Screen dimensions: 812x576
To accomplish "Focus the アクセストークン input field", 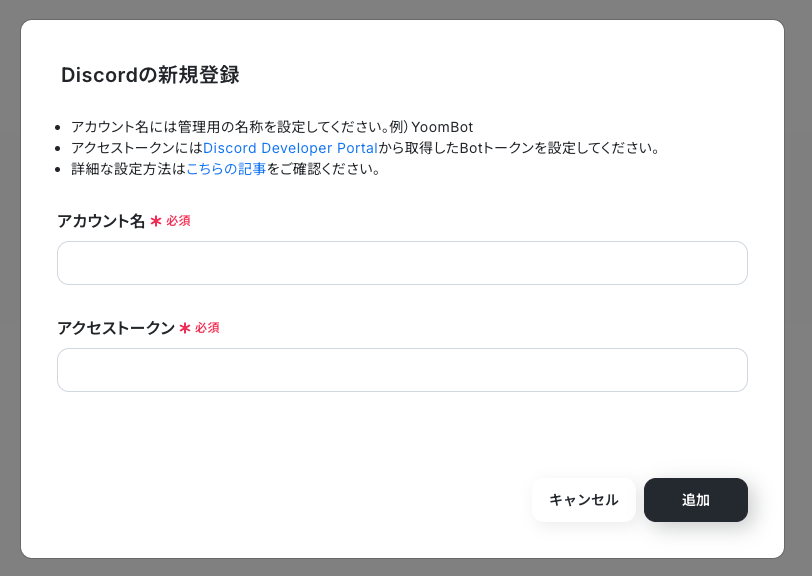I will pos(402,370).
